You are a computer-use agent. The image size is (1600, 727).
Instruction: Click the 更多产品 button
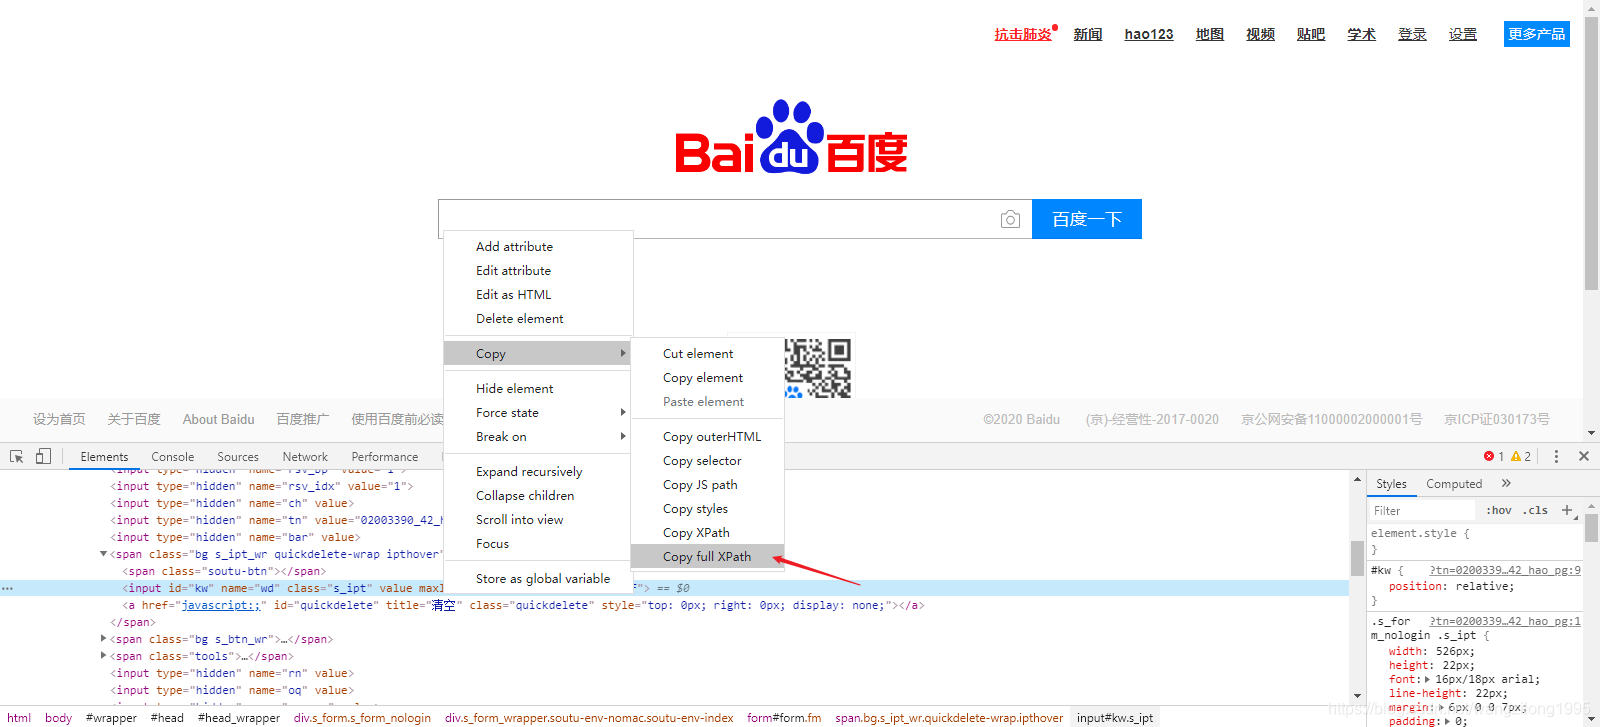tap(1536, 34)
